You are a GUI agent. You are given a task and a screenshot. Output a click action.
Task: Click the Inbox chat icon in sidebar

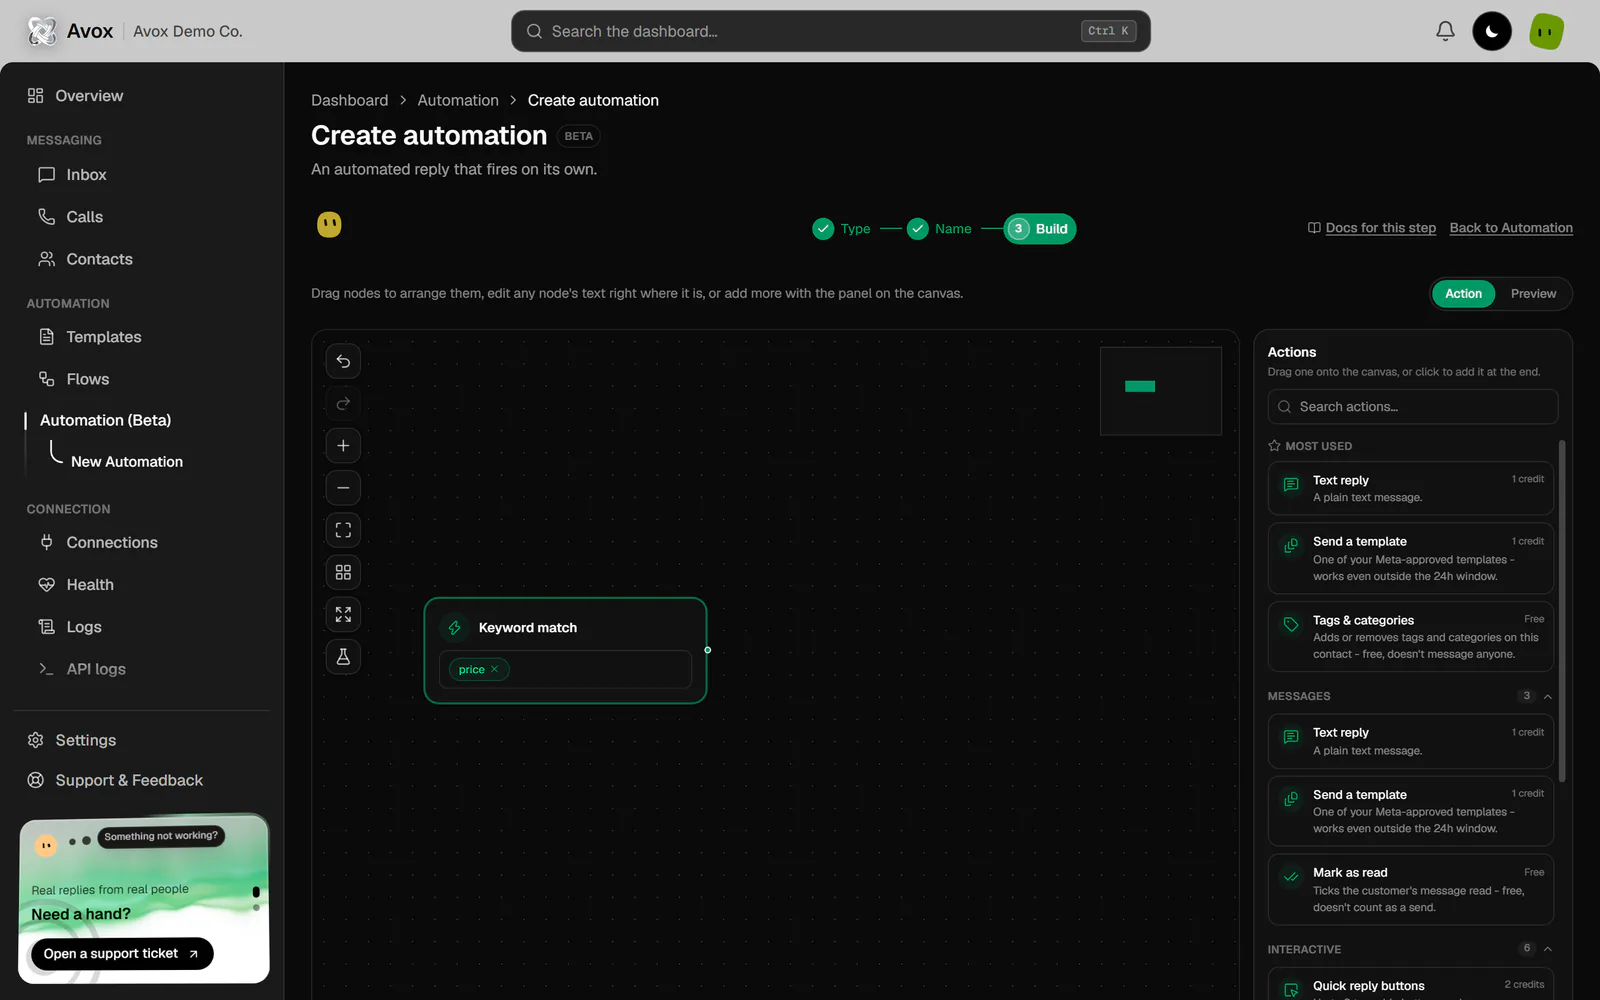46,175
